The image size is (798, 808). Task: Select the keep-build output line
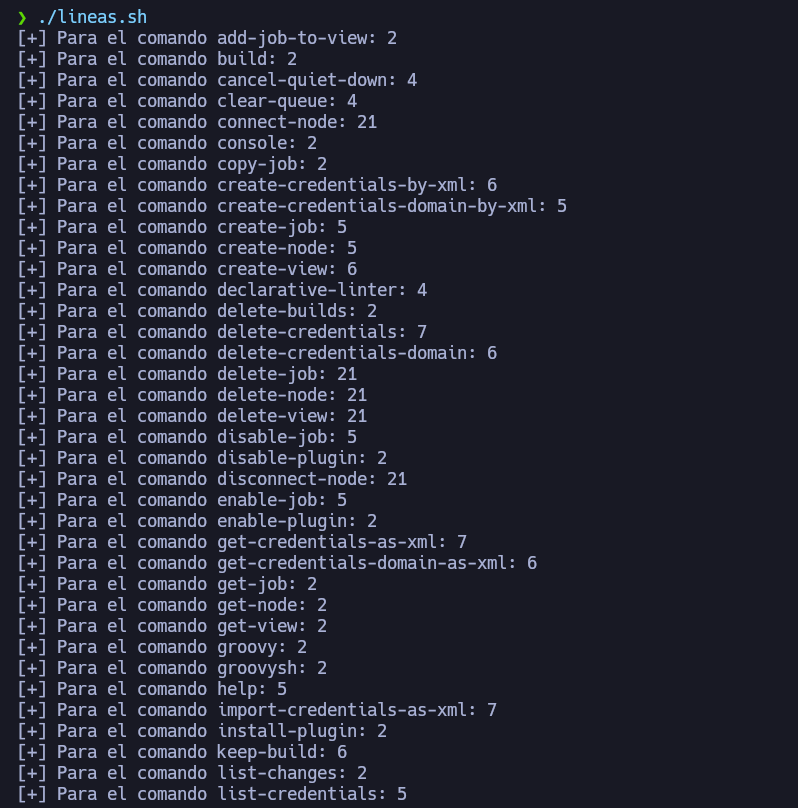(x=182, y=752)
